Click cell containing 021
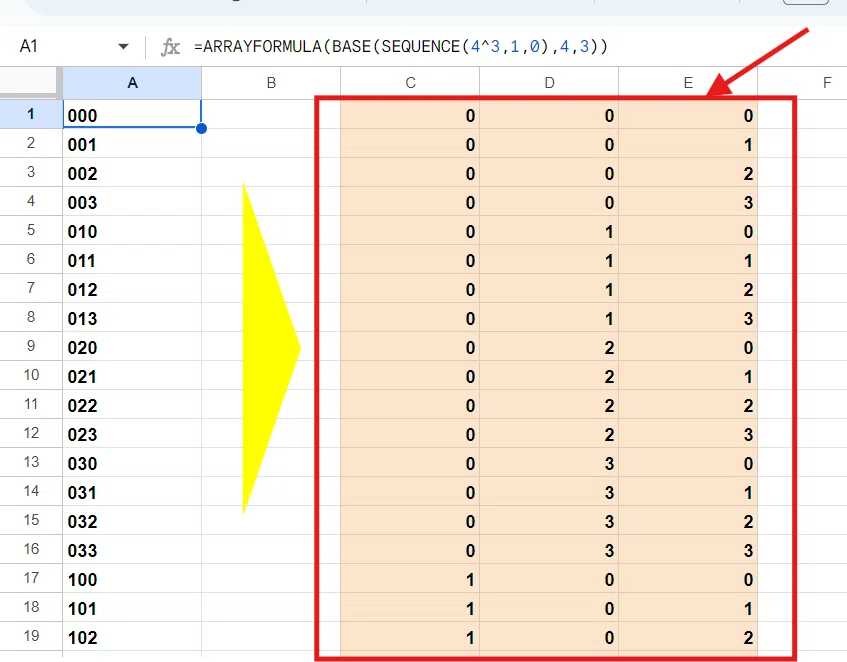Viewport: 847px width, 662px height. point(132,376)
